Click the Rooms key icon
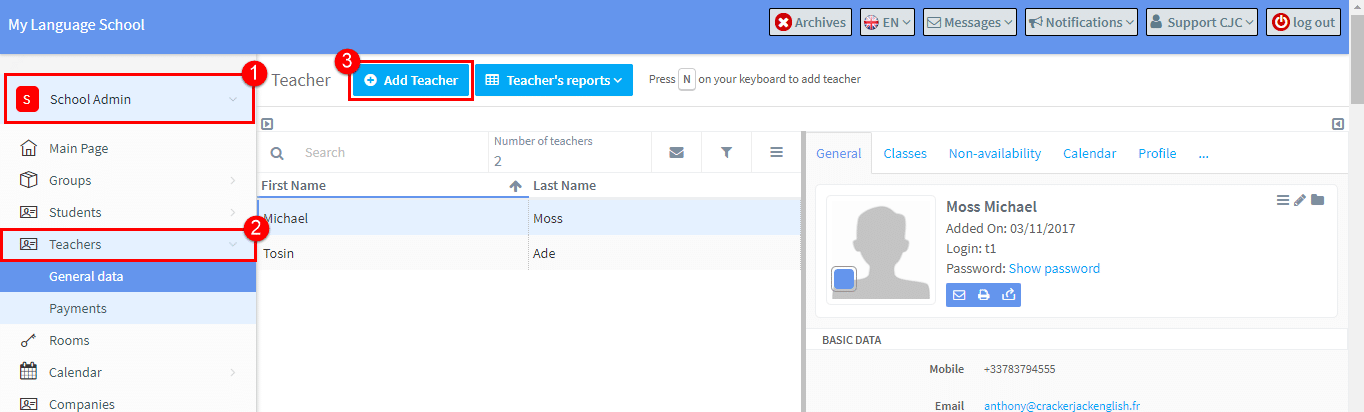Viewport: 1364px width, 412px height. (29, 341)
